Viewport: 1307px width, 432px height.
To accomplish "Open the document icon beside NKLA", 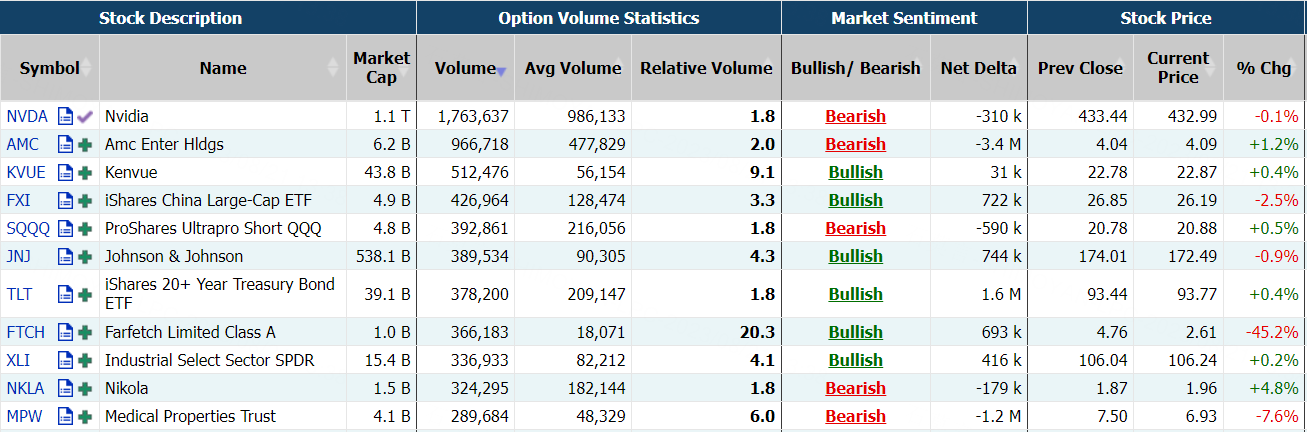I will point(66,388).
